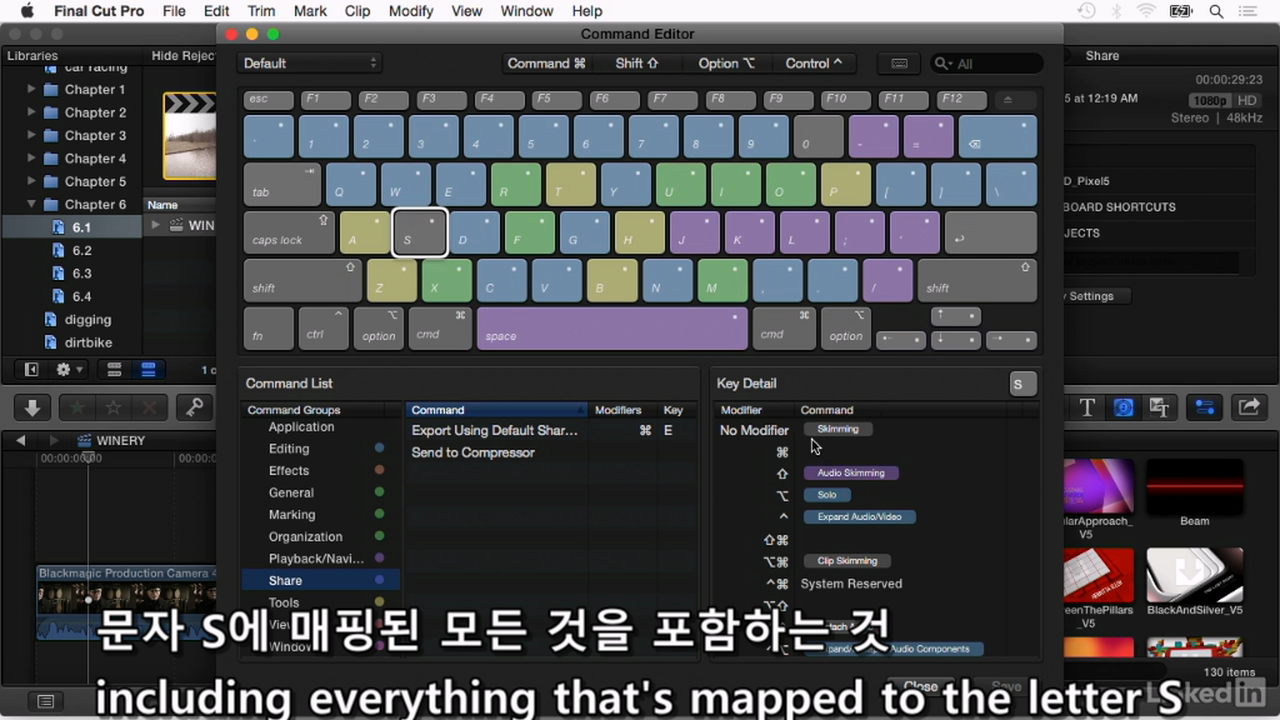The image size is (1280, 720).
Task: Select the Share command group
Action: pos(320,581)
